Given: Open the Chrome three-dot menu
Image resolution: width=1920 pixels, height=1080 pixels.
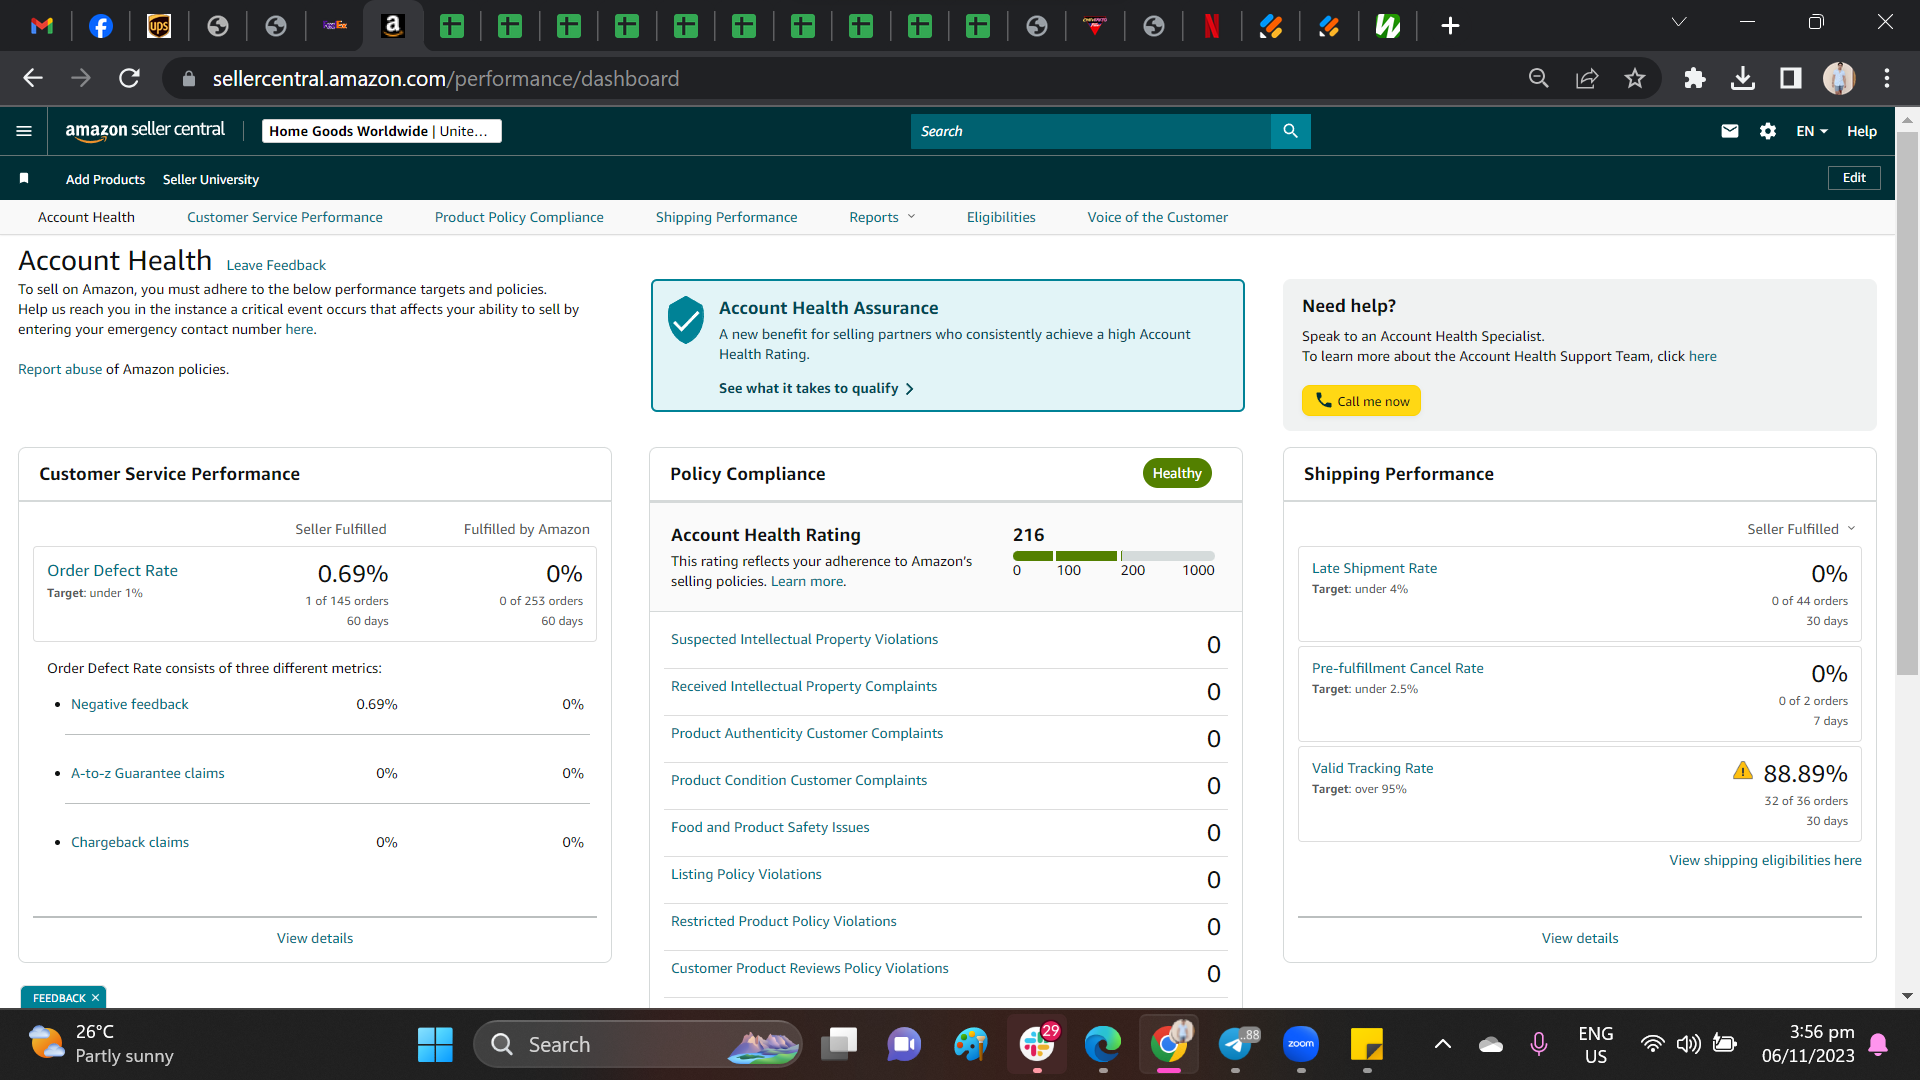Looking at the screenshot, I should [x=1886, y=78].
